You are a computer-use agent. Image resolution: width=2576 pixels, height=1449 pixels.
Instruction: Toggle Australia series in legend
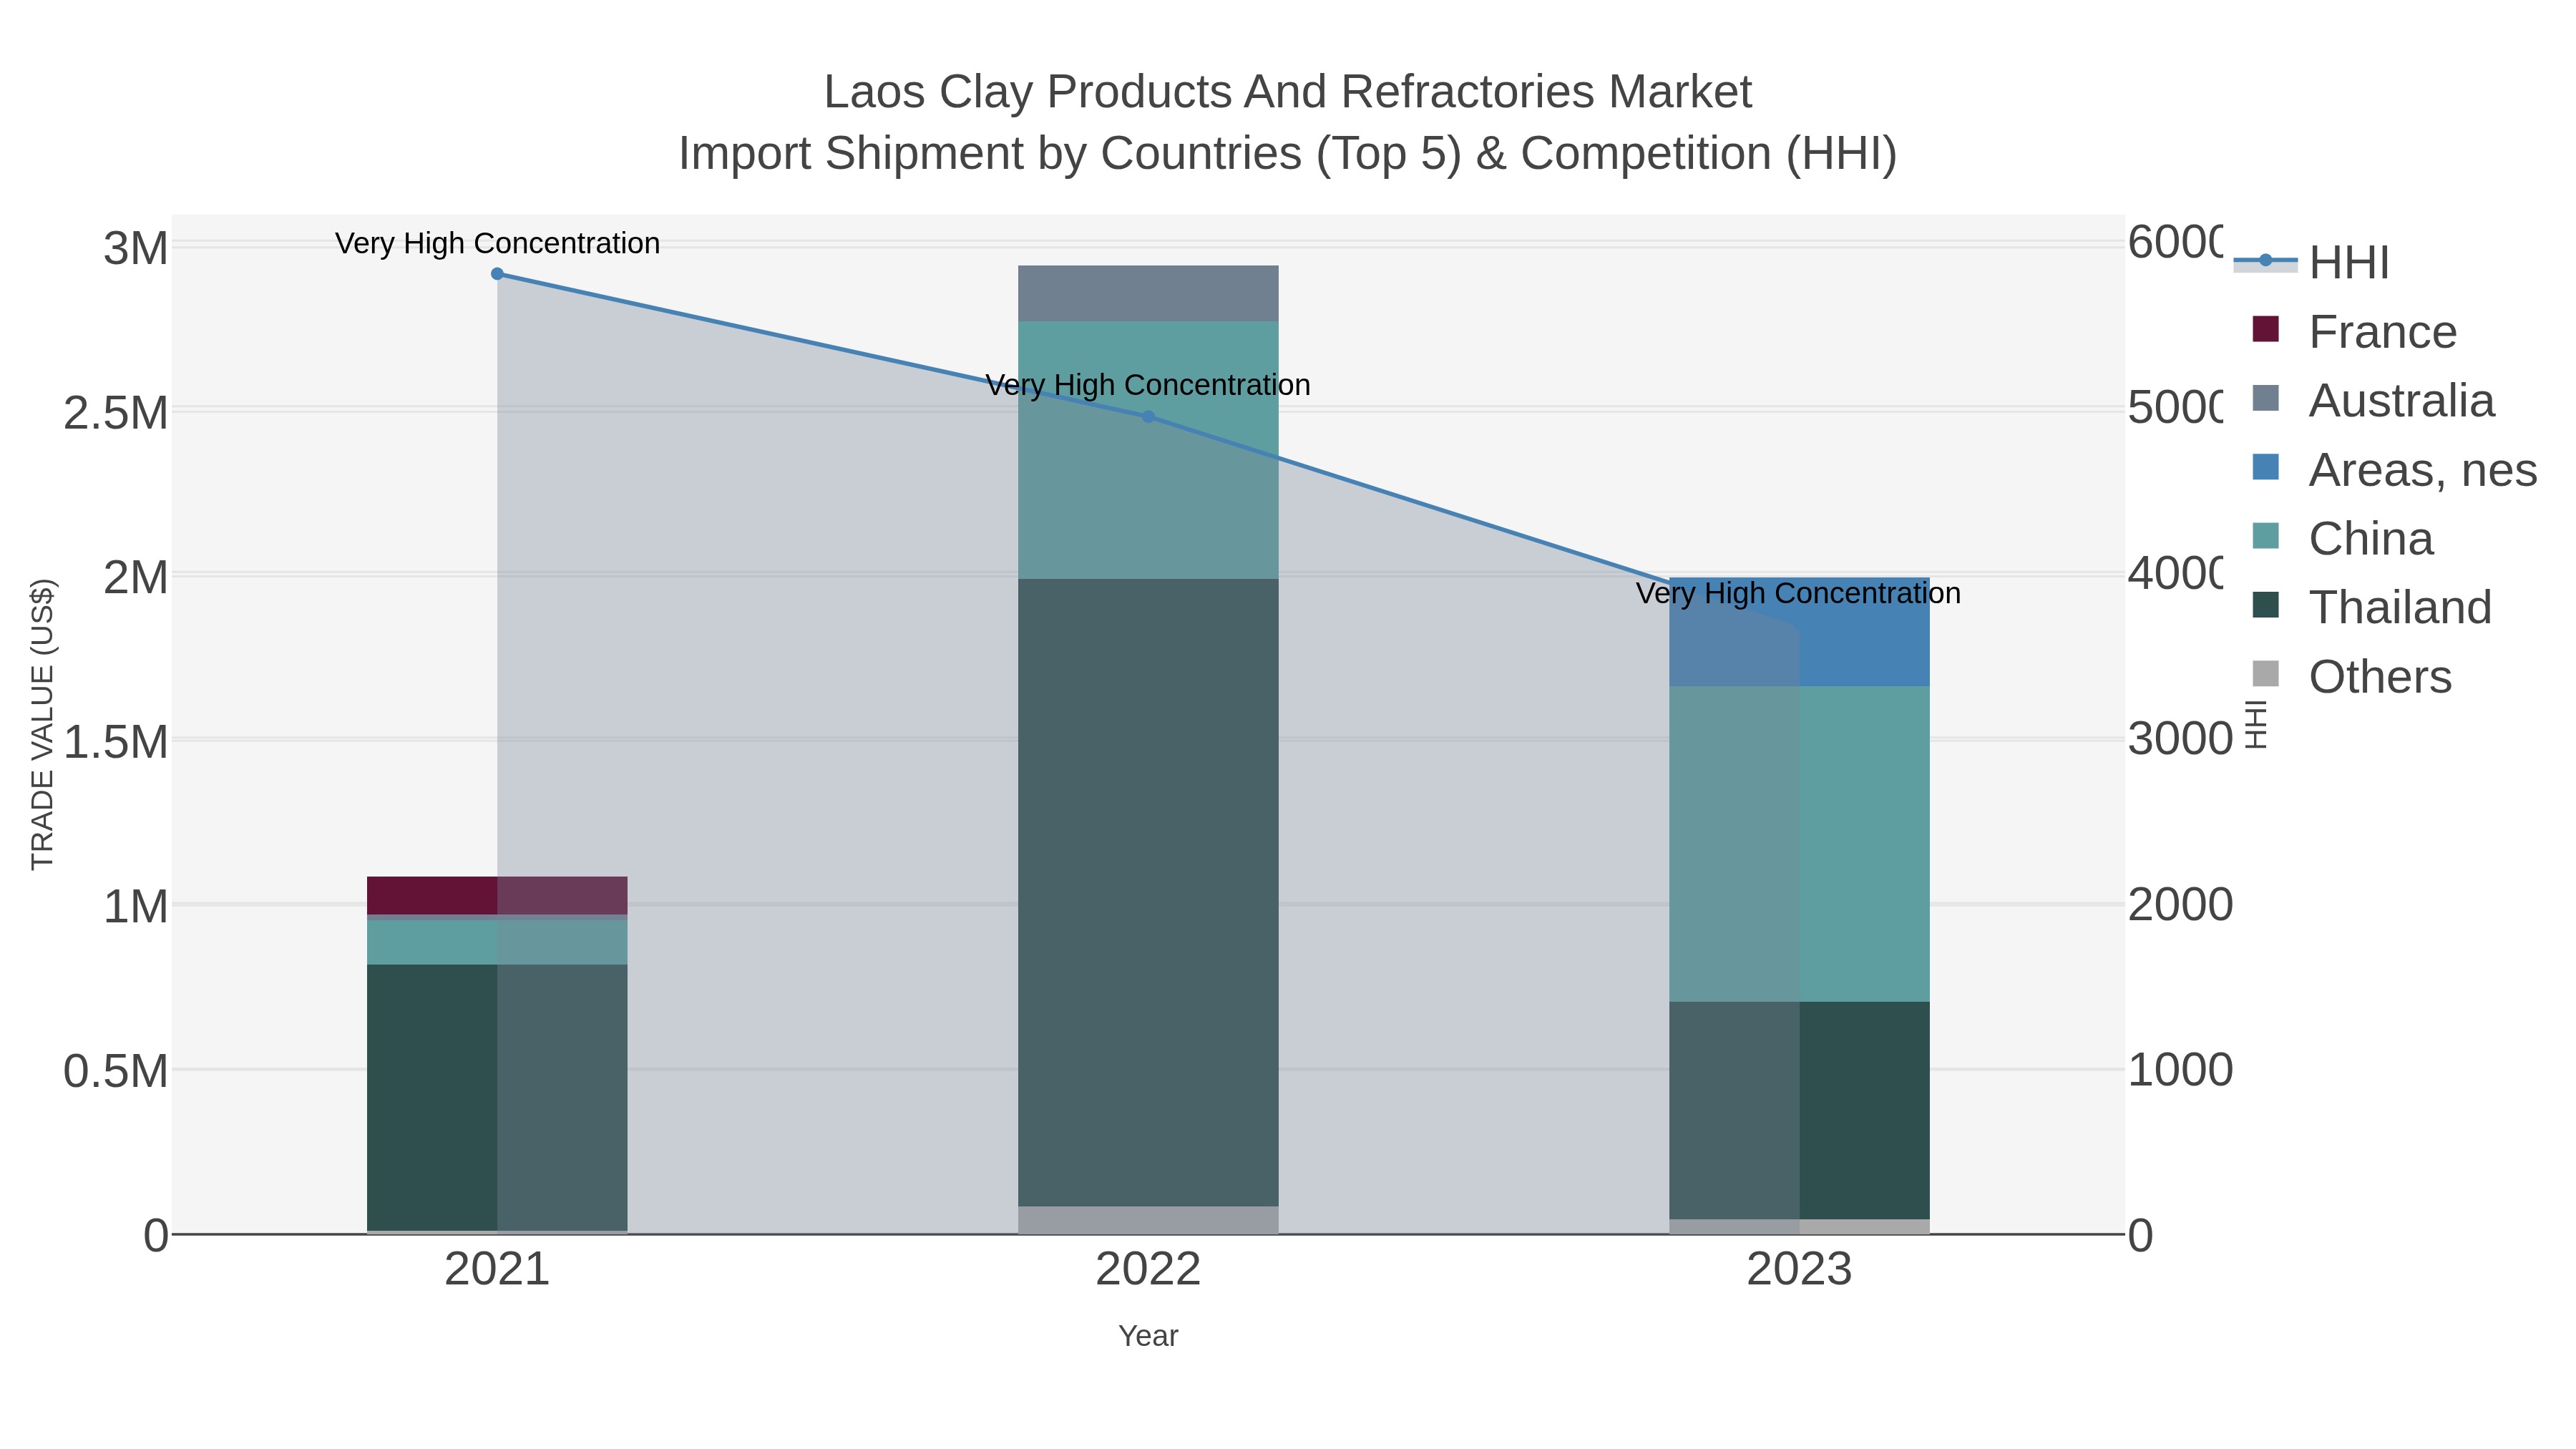[x=2374, y=401]
